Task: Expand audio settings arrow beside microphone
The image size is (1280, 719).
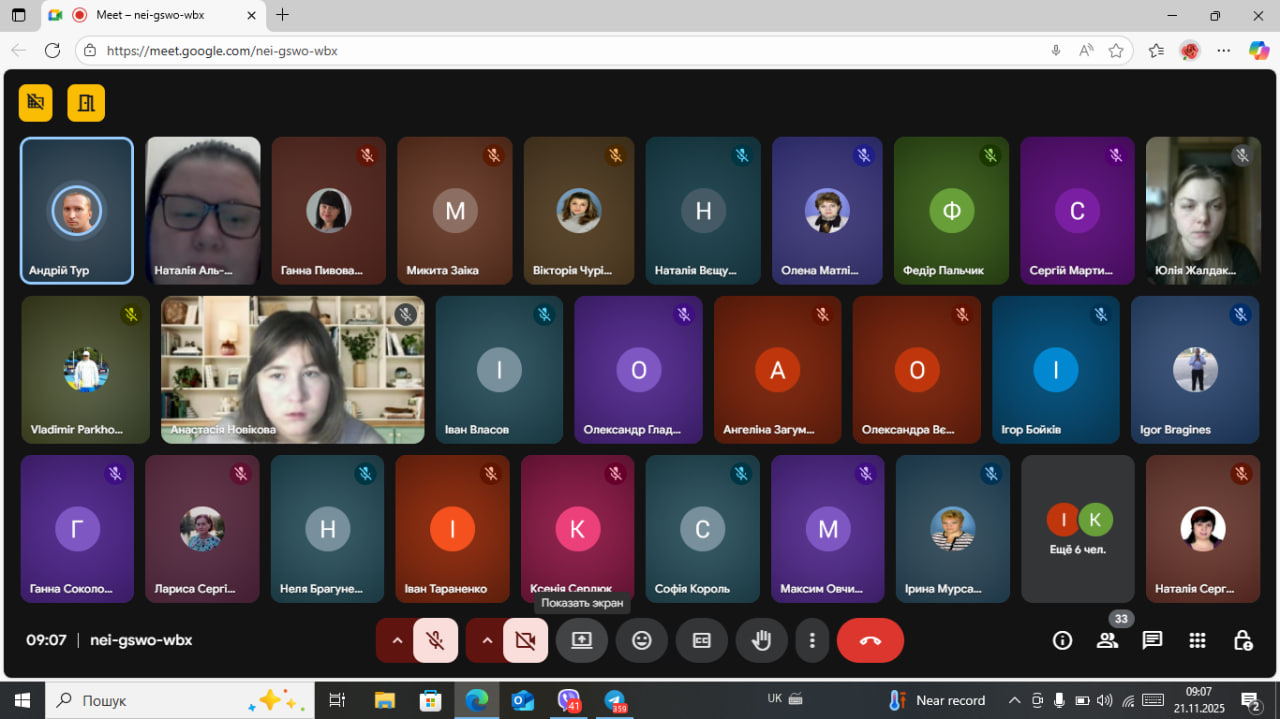Action: coord(396,641)
